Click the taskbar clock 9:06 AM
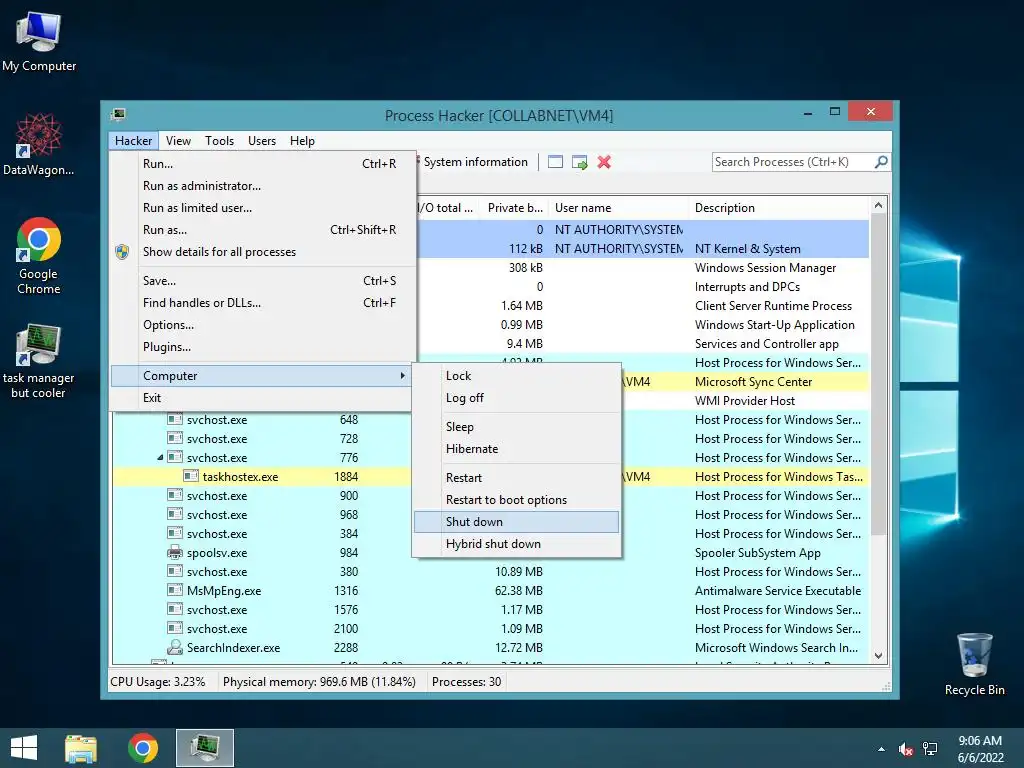This screenshot has width=1024, height=768. tap(980, 741)
